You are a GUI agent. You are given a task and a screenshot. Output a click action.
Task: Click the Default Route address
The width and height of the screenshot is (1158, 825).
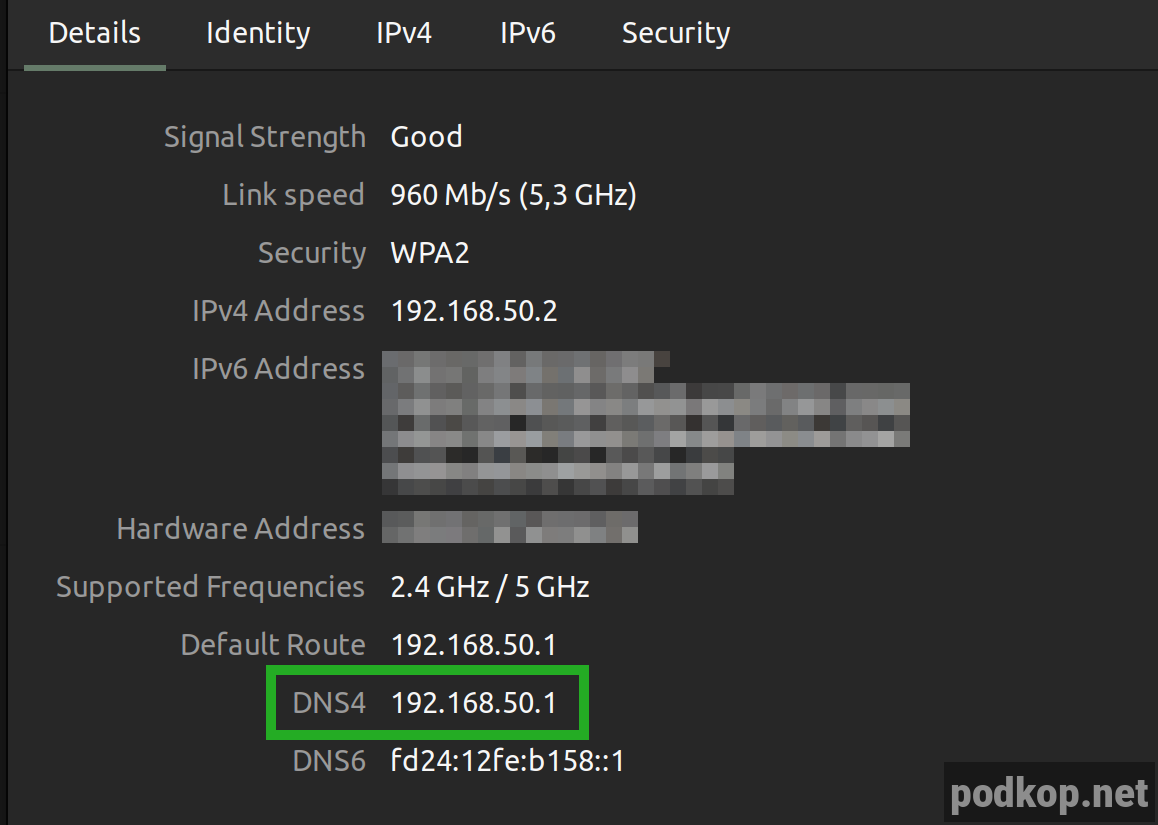[x=474, y=644]
